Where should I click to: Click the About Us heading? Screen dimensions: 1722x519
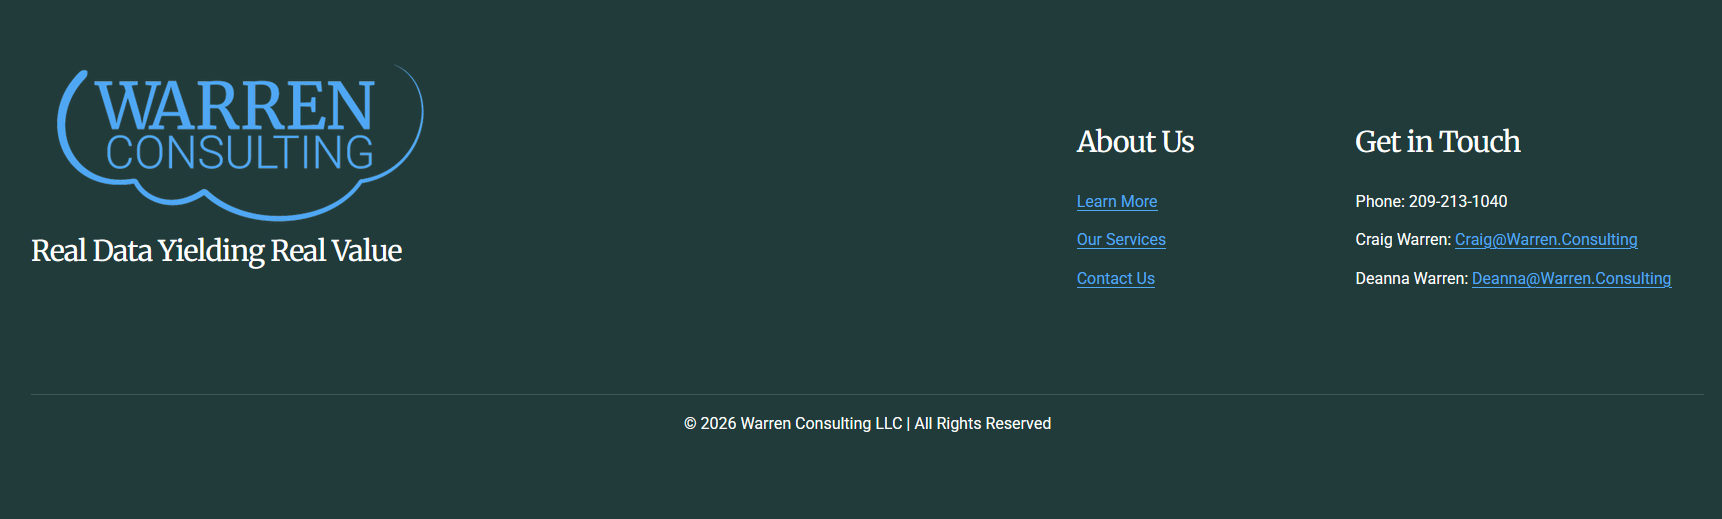1135,142
